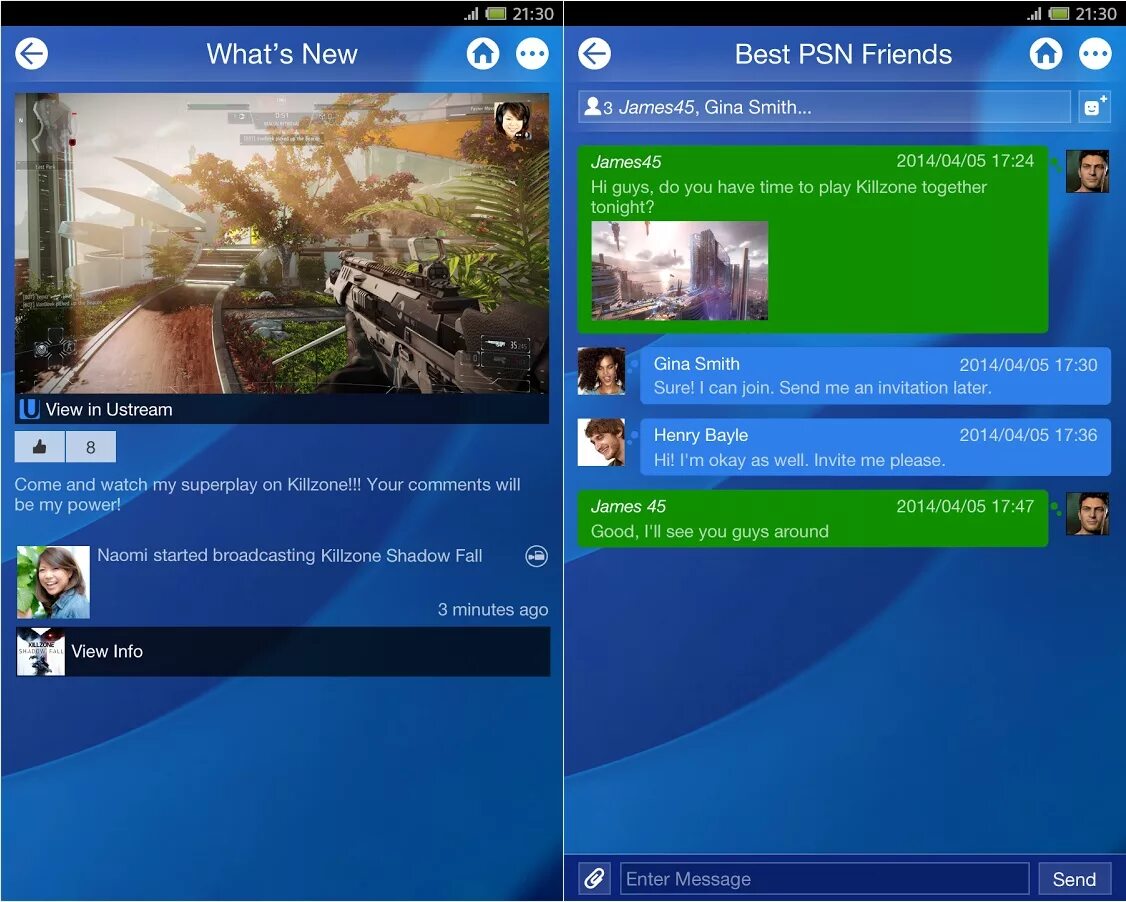Open city image attached by James45

pyautogui.click(x=679, y=270)
